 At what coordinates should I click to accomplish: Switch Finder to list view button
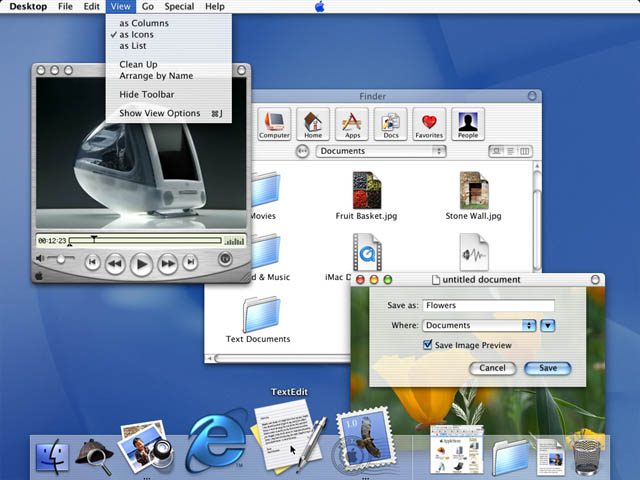click(x=510, y=151)
